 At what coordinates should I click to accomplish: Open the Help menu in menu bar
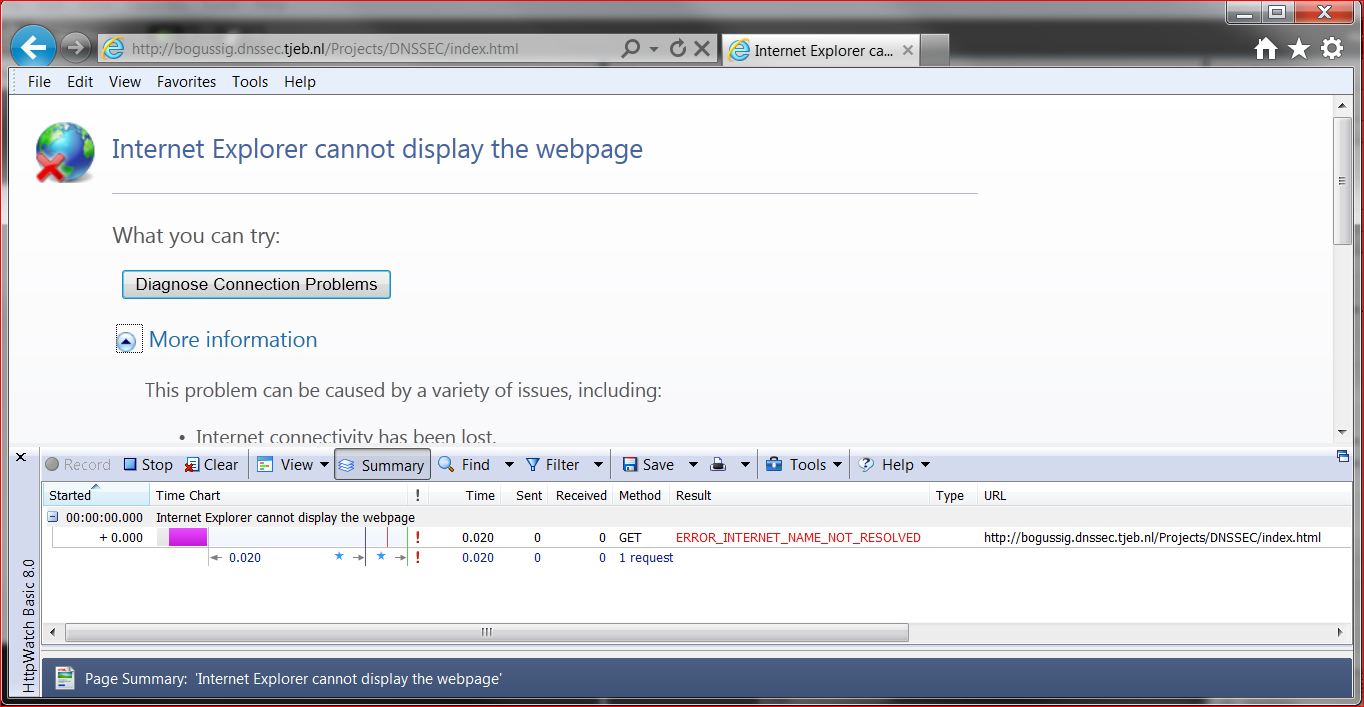coord(300,82)
